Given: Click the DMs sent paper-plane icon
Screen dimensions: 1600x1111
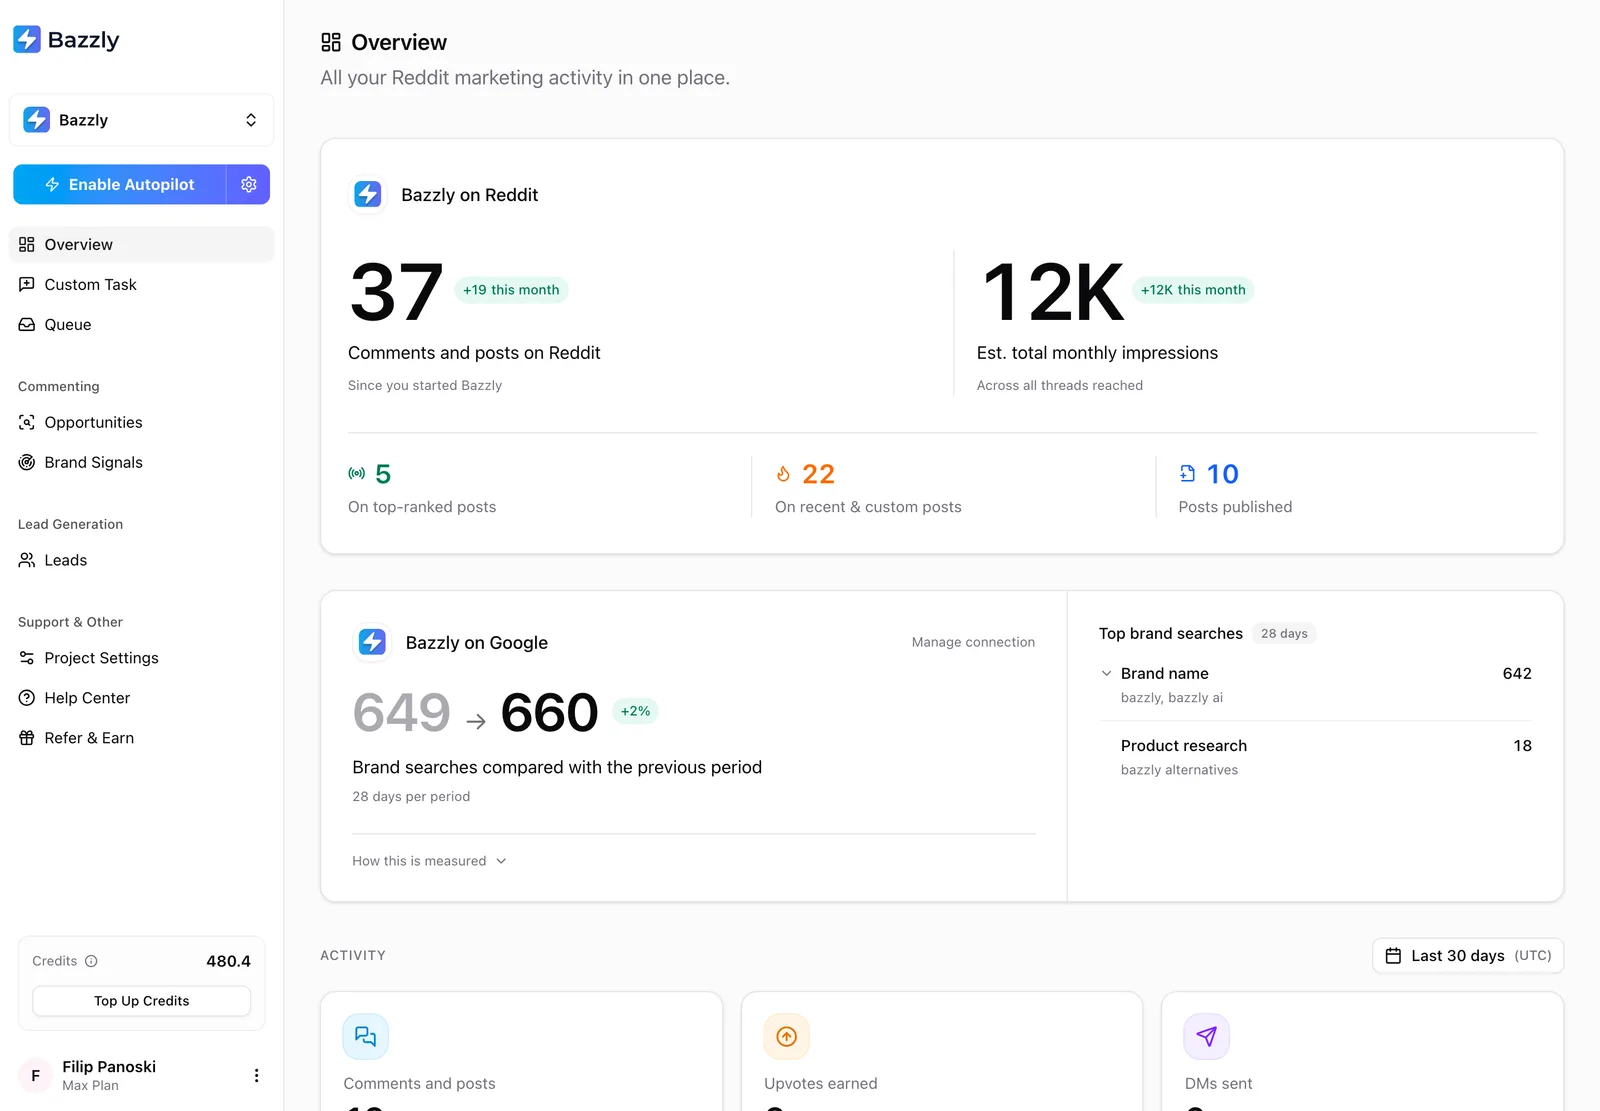Looking at the screenshot, I should (1206, 1036).
